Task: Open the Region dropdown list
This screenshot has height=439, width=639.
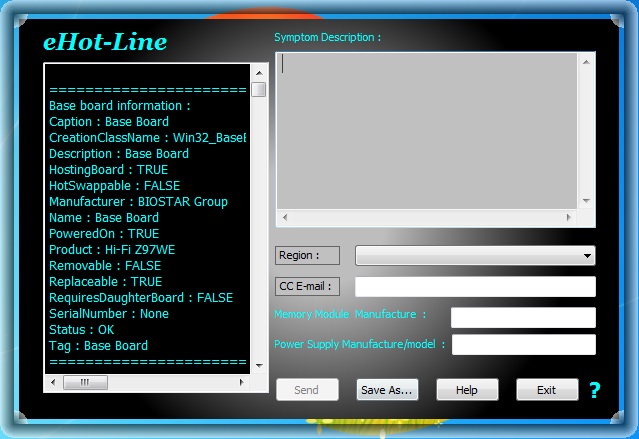Action: pyautogui.click(x=475, y=255)
